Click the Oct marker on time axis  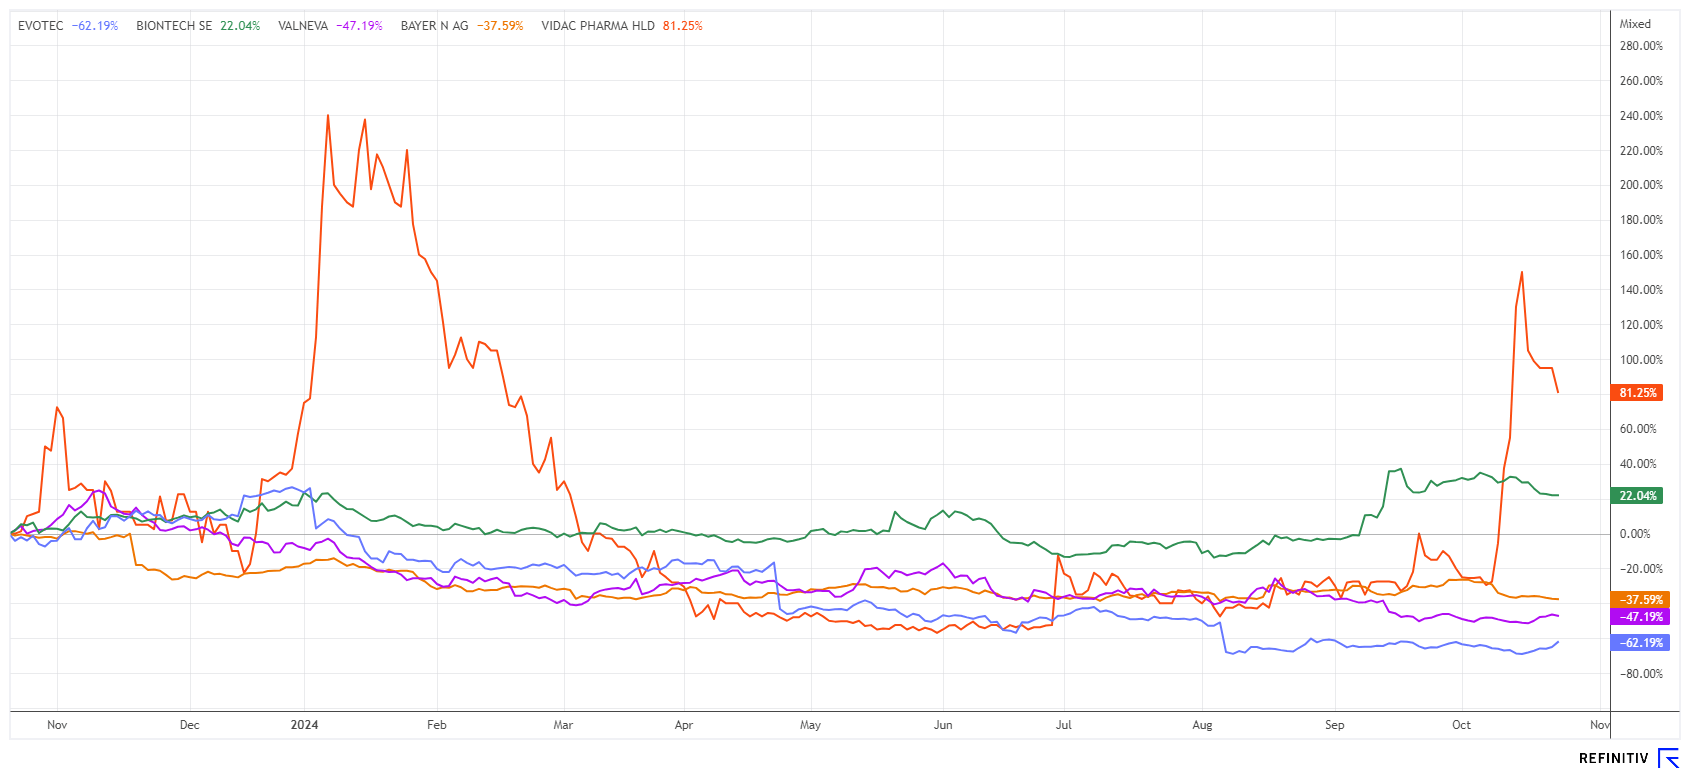tap(1461, 725)
